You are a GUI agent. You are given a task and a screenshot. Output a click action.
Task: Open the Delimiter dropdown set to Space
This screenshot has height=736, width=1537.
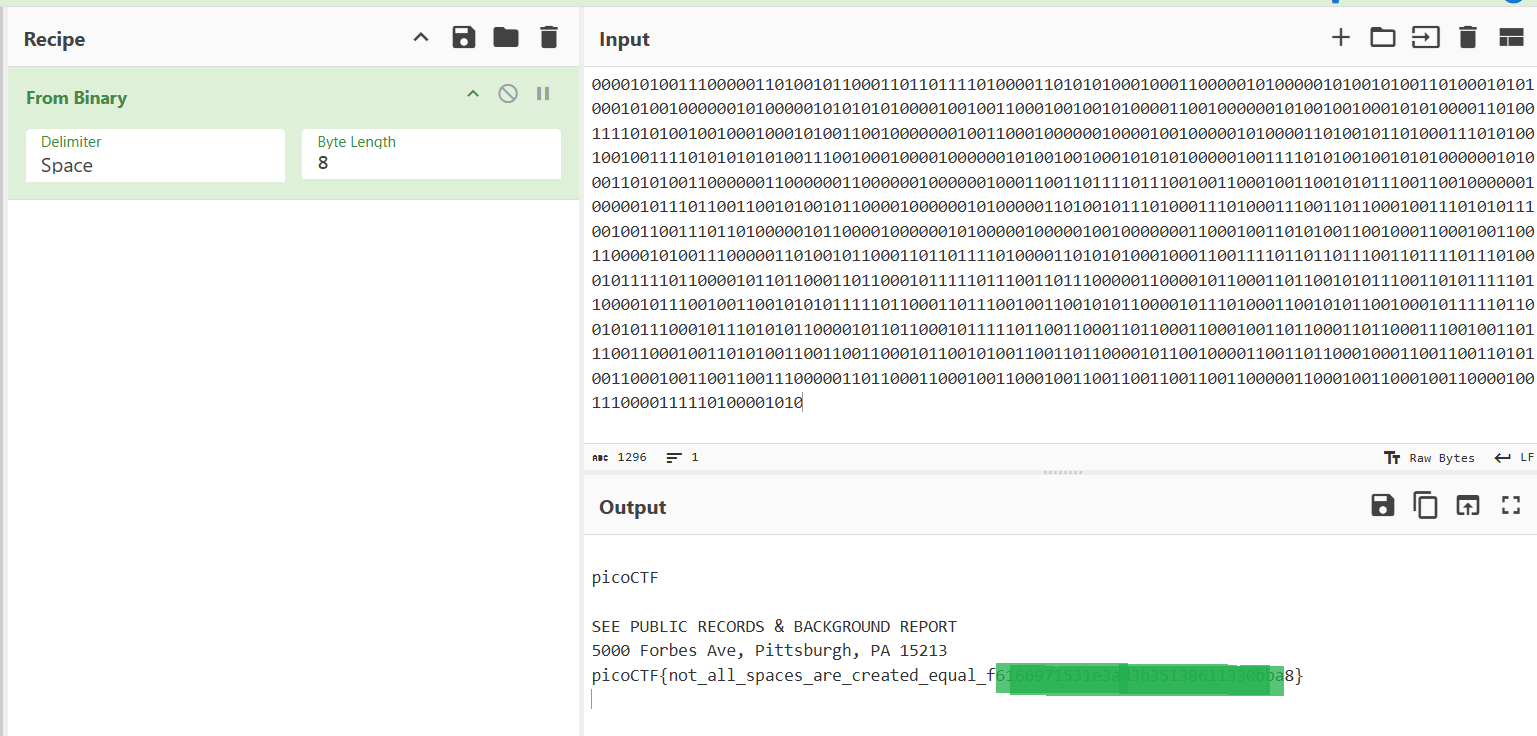(157, 154)
